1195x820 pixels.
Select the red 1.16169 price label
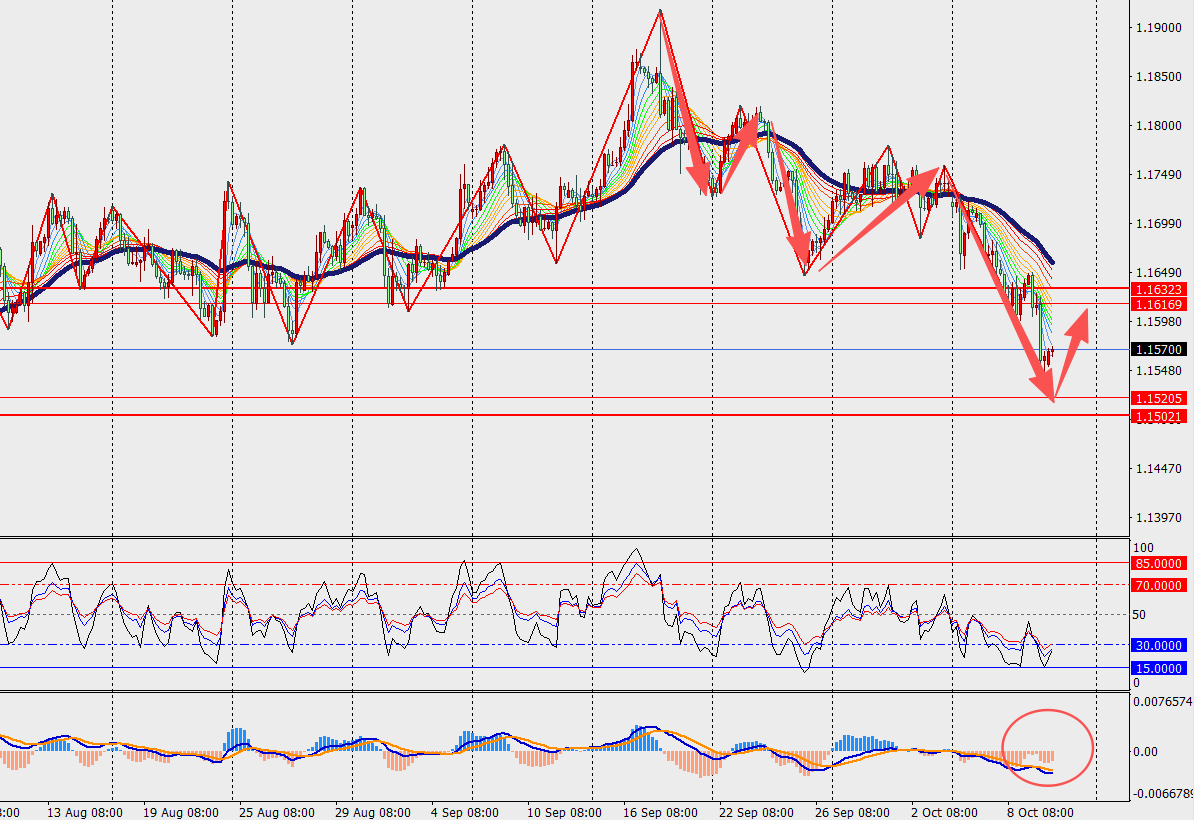coord(1158,304)
